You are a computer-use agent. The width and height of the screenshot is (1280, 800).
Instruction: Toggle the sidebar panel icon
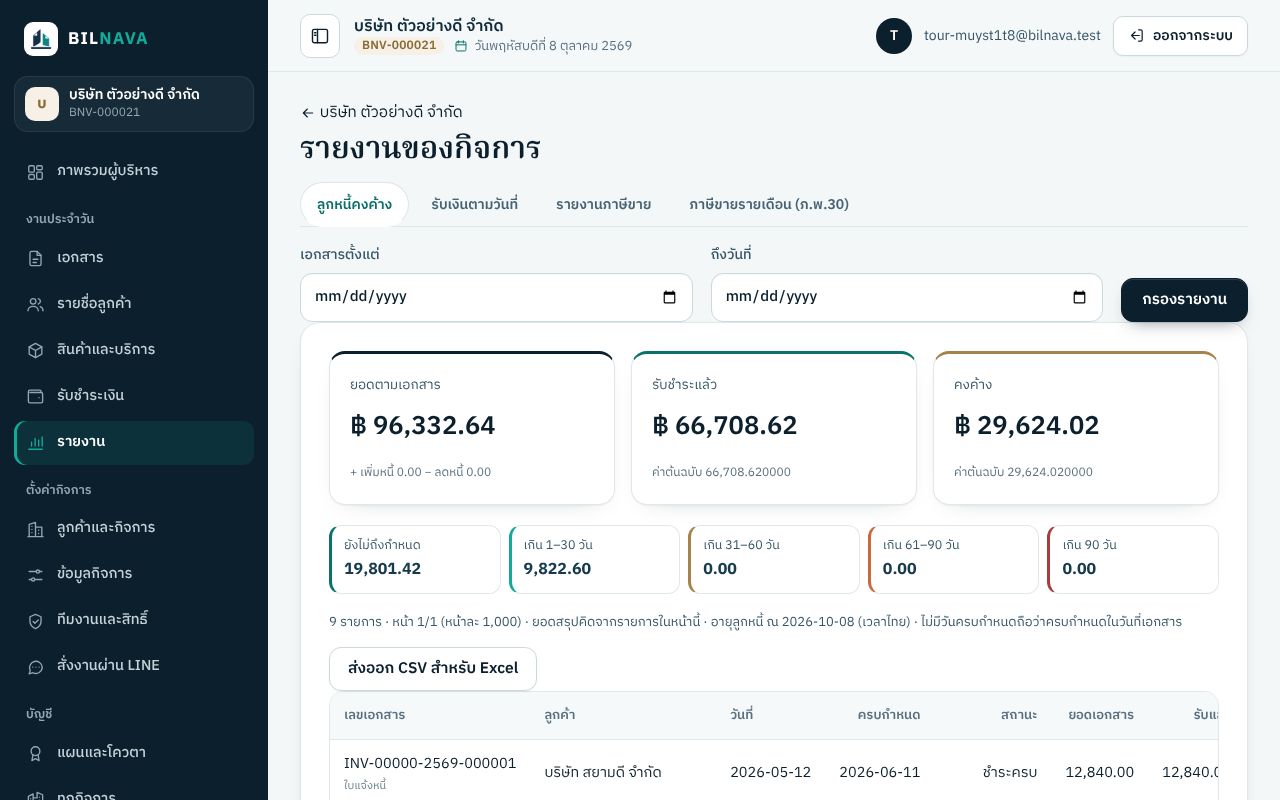click(320, 36)
